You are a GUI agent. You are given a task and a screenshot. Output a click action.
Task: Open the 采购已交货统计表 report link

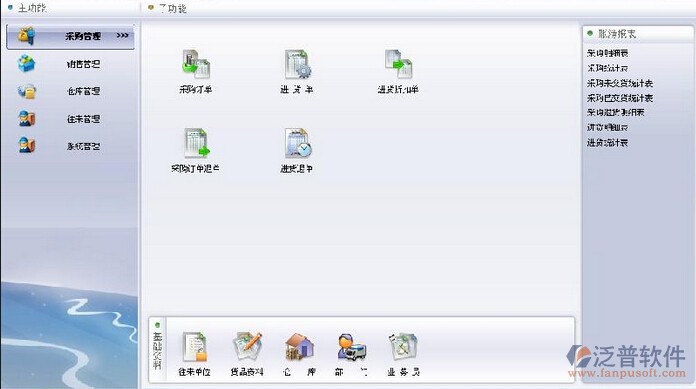pos(620,98)
